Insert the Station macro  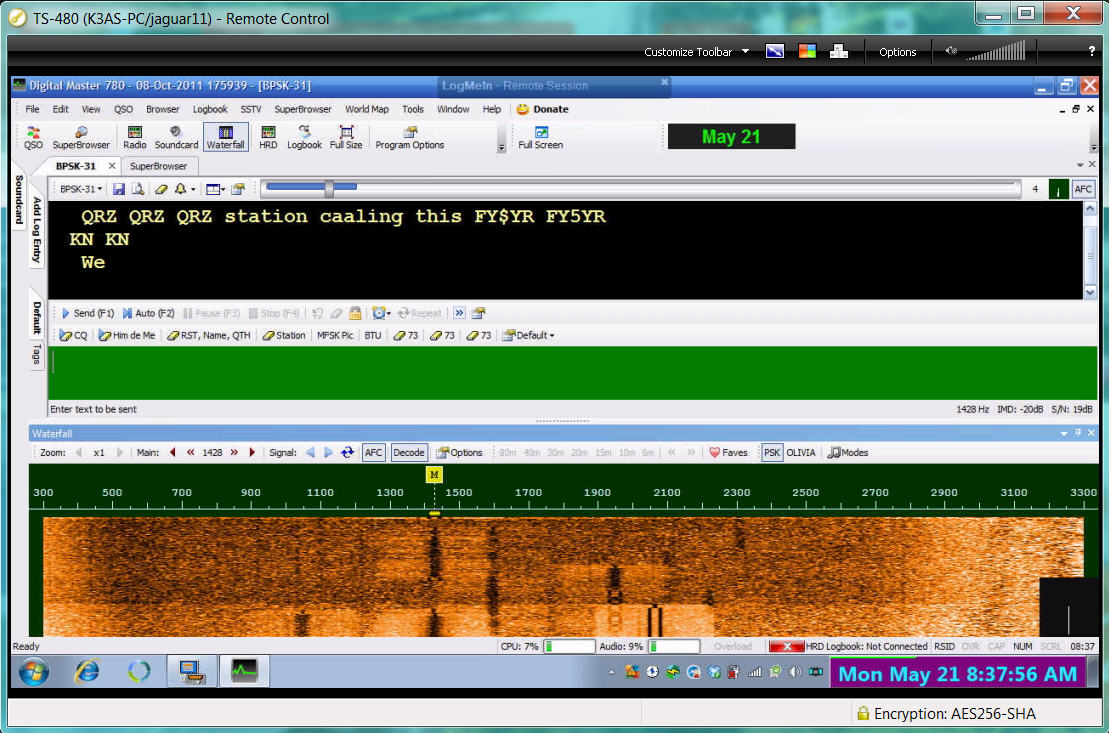284,335
